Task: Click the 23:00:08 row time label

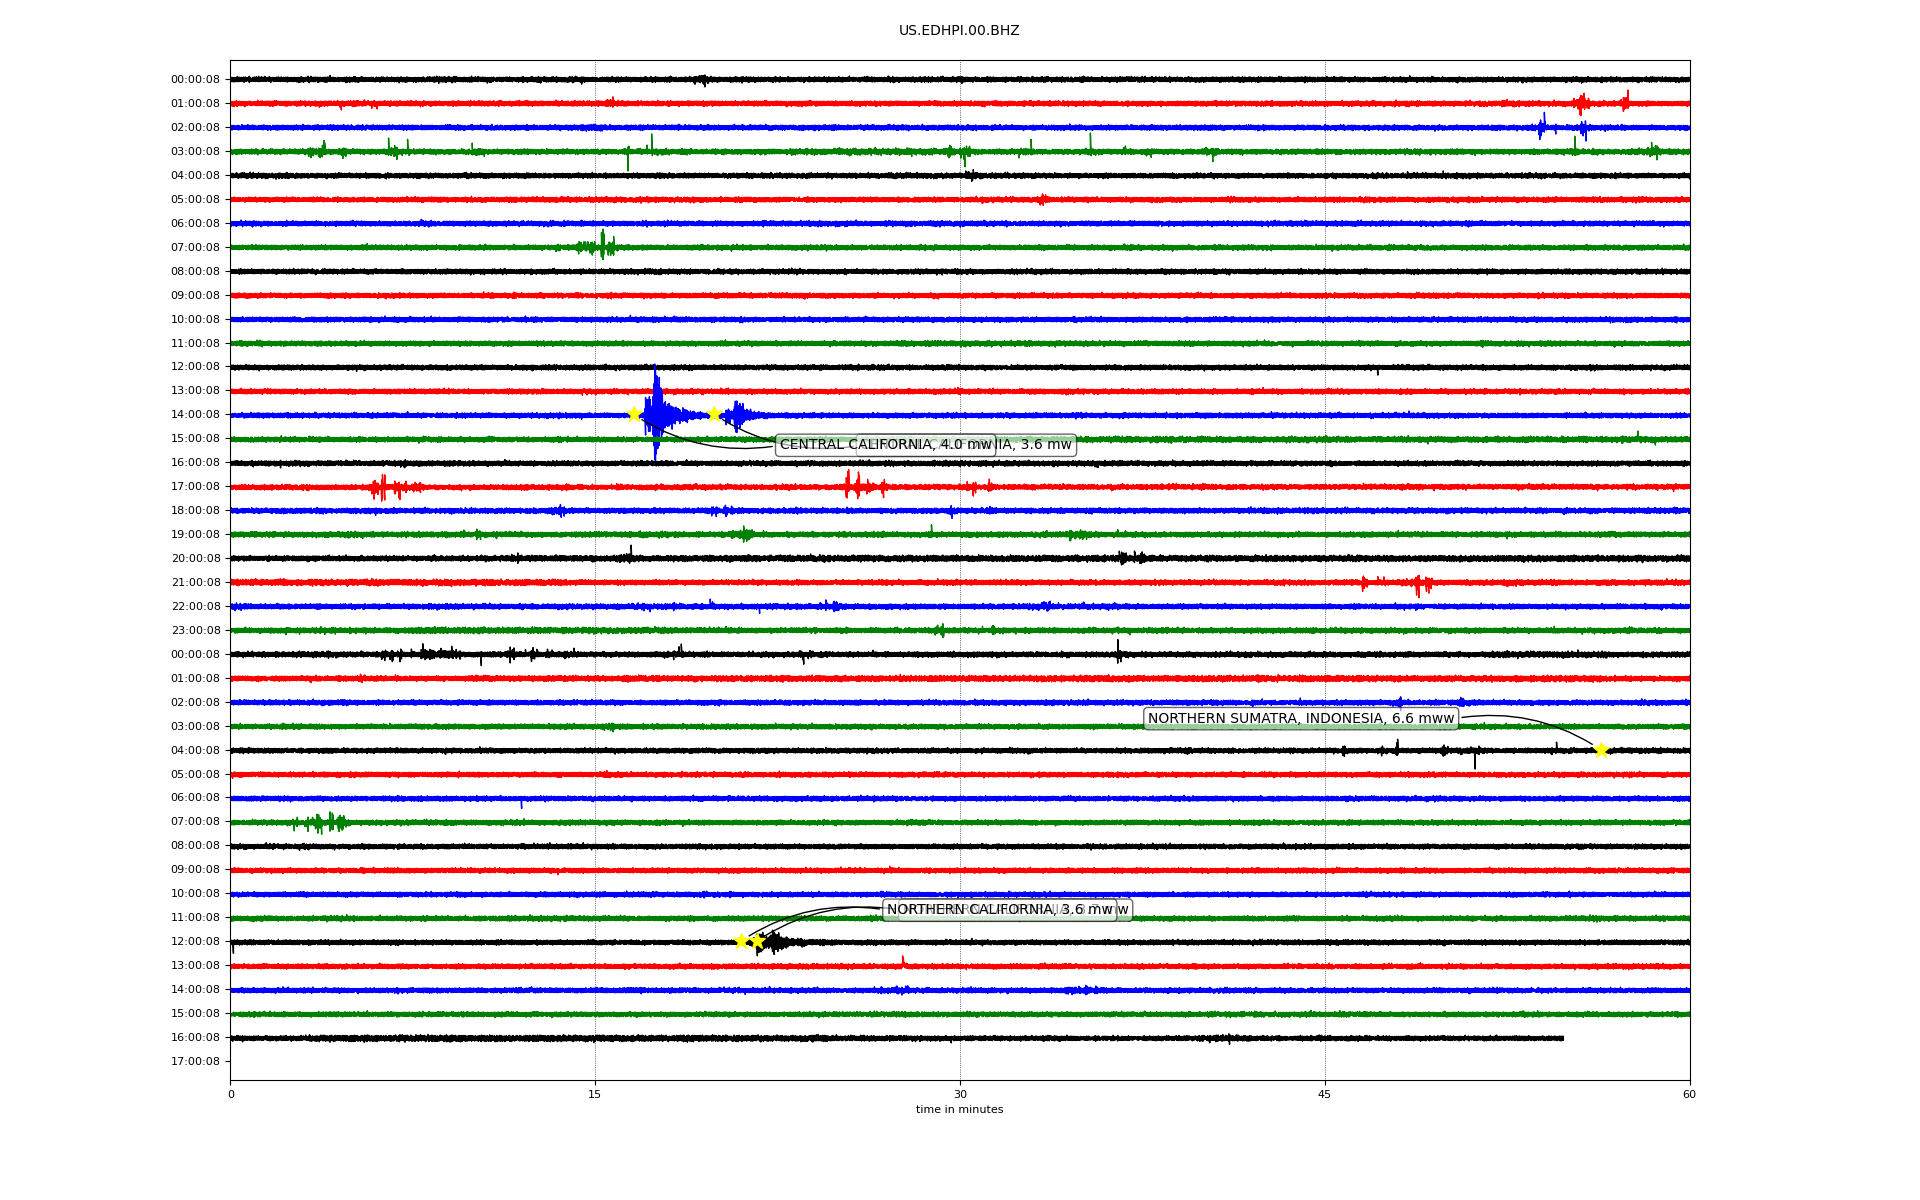Action: (x=195, y=631)
